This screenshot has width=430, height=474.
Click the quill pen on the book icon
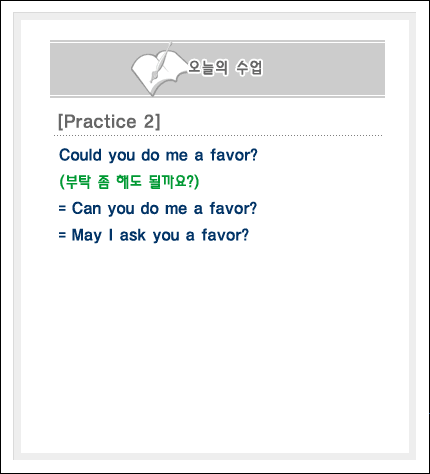click(161, 62)
